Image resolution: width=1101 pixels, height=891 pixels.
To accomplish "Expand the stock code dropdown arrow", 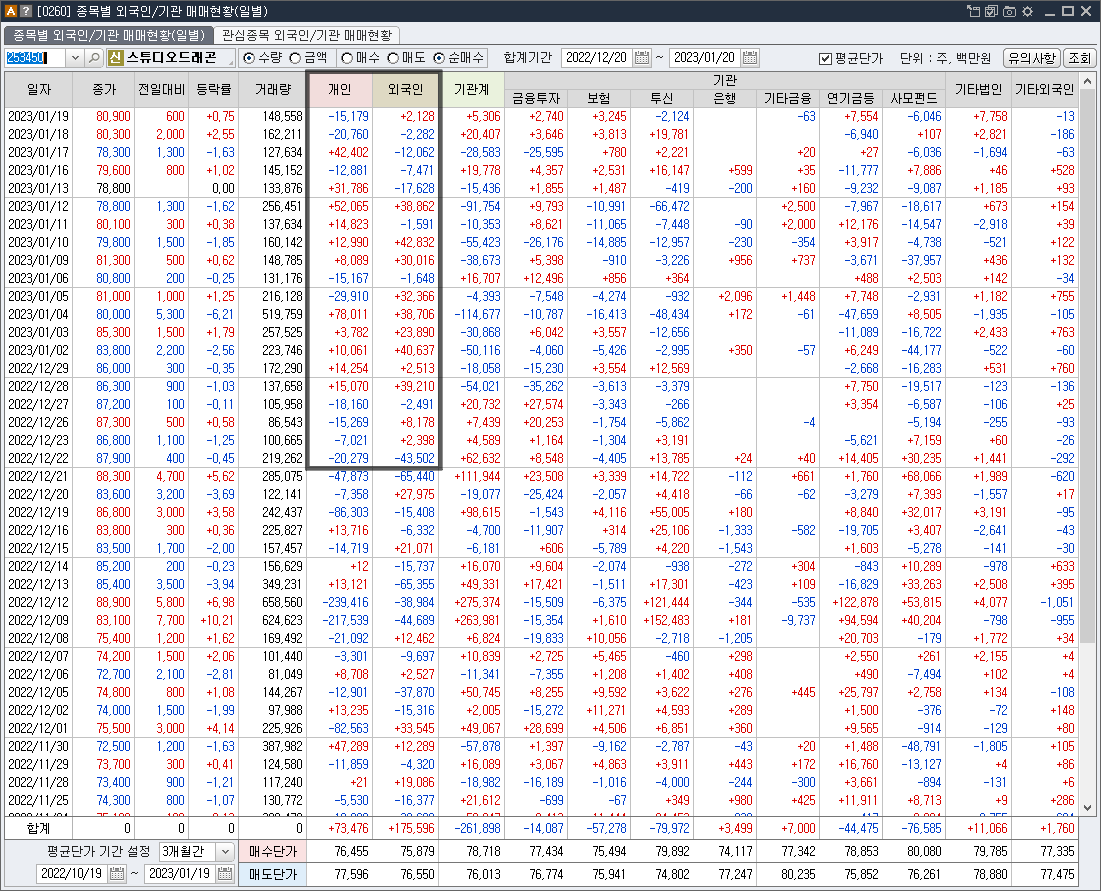I will click(75, 58).
